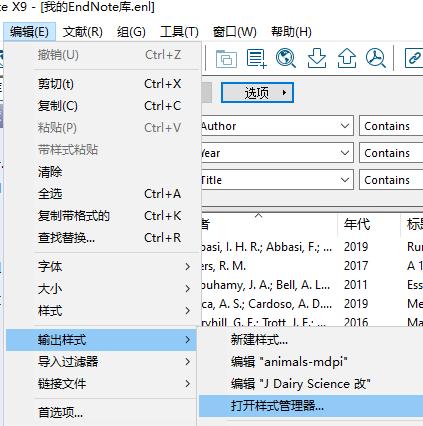Expand the 大小 submenu

103,288
